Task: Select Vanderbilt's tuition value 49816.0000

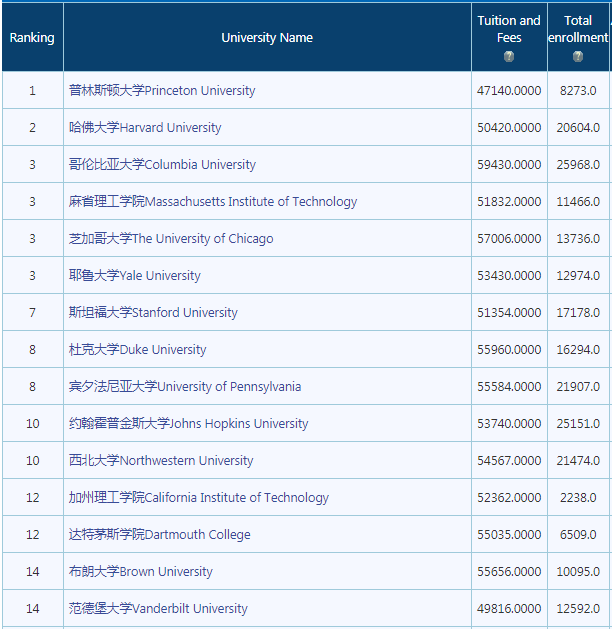Action: (x=509, y=609)
